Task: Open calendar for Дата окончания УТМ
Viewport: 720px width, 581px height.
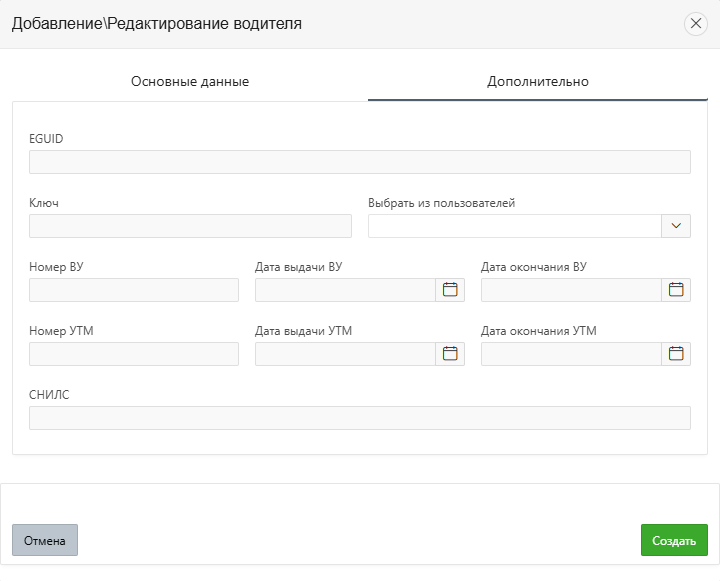Action: tap(676, 354)
